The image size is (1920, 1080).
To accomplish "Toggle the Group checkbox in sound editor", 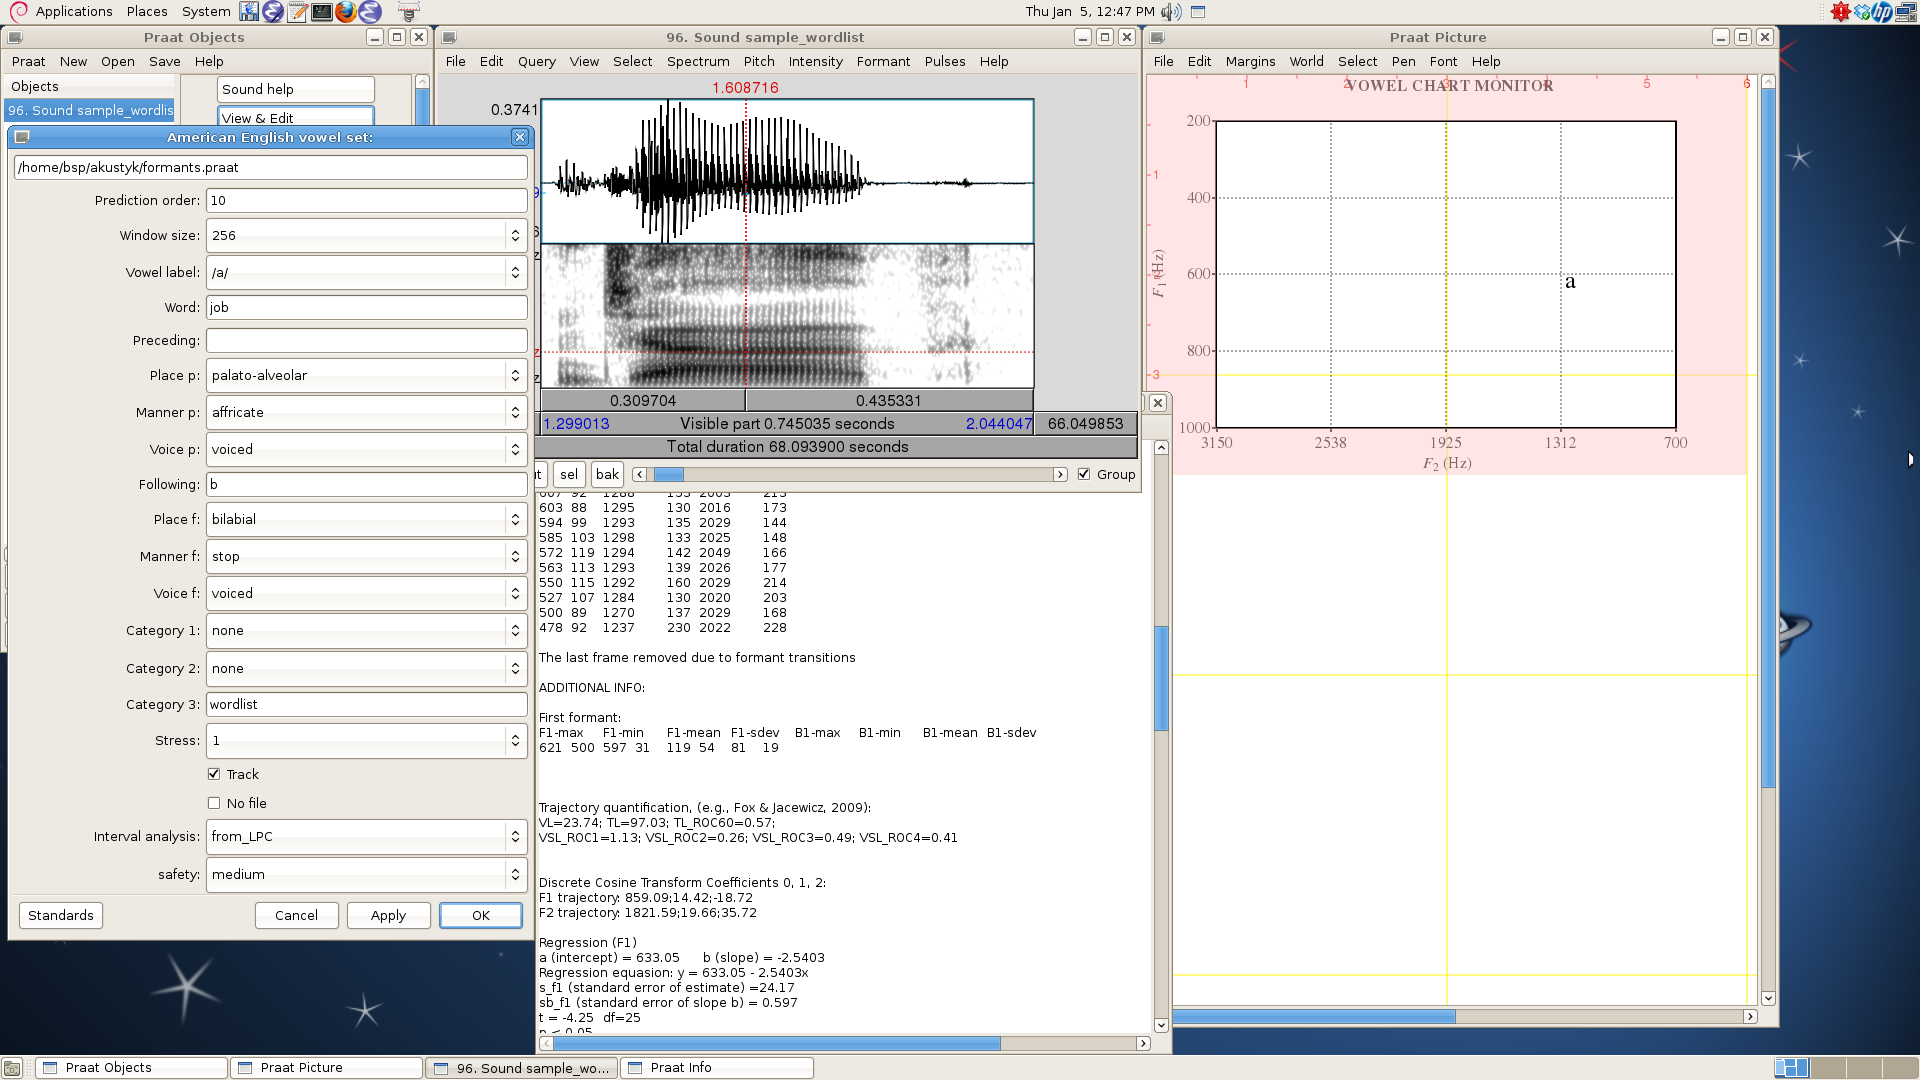I will [x=1084, y=474].
